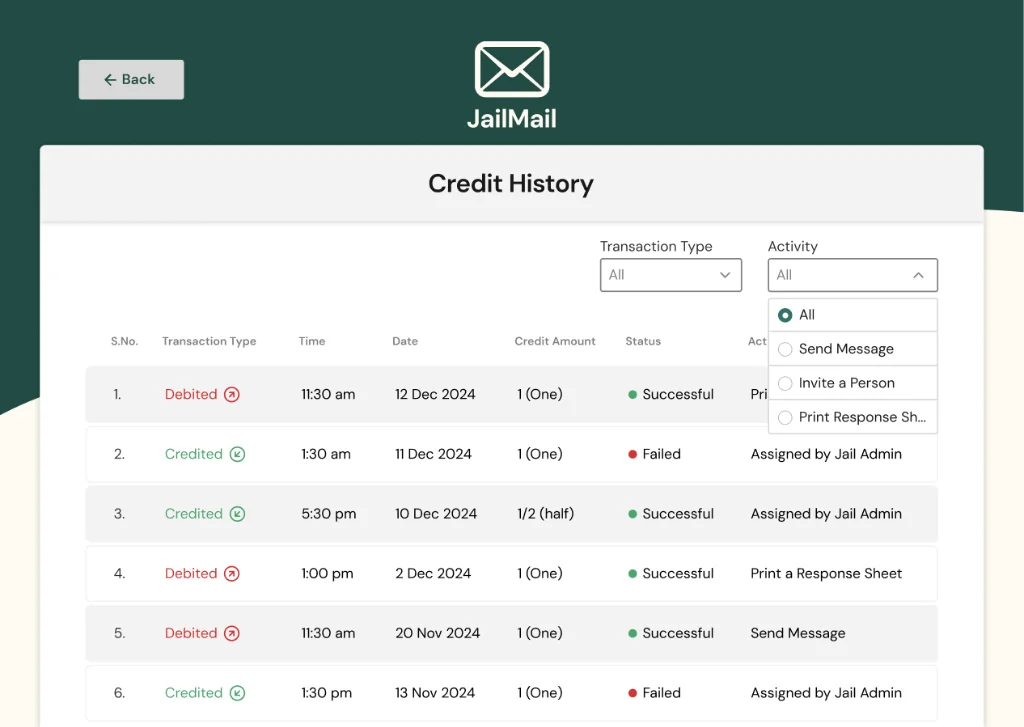This screenshot has height=727, width=1024.
Task: Open the Transaction Type dropdown
Action: click(x=670, y=275)
